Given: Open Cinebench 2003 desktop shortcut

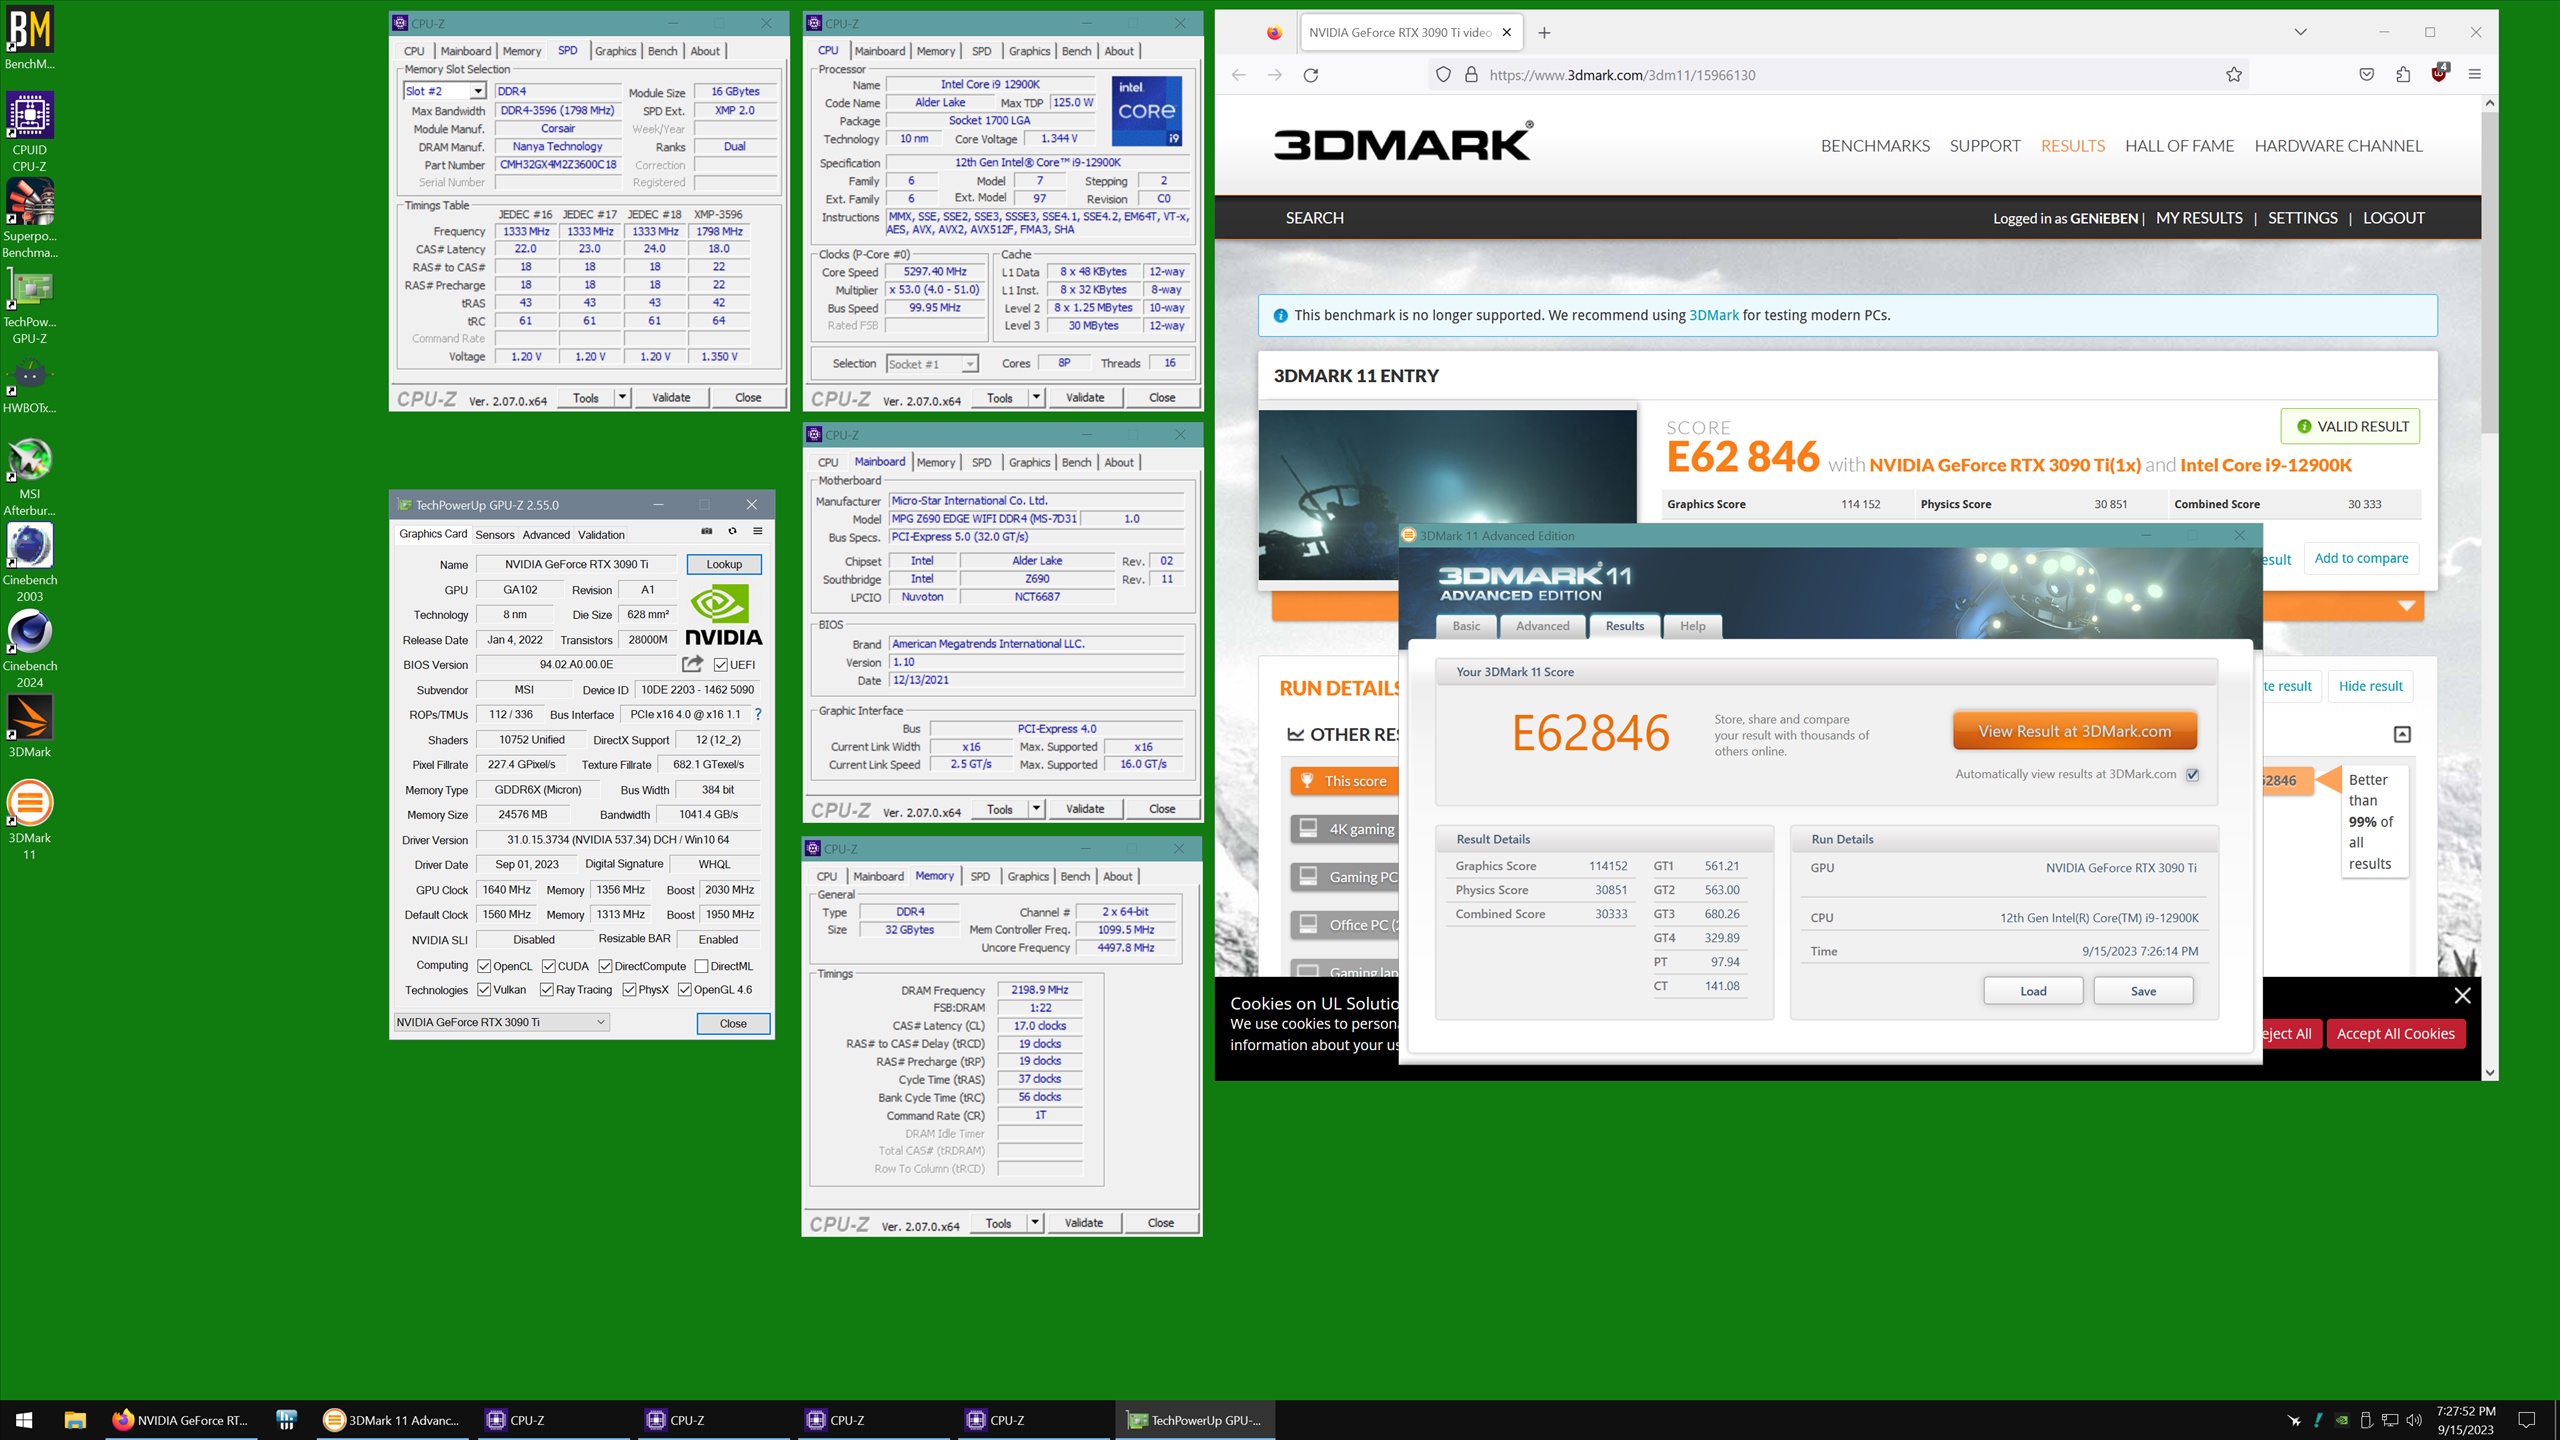Looking at the screenshot, I should (x=30, y=563).
